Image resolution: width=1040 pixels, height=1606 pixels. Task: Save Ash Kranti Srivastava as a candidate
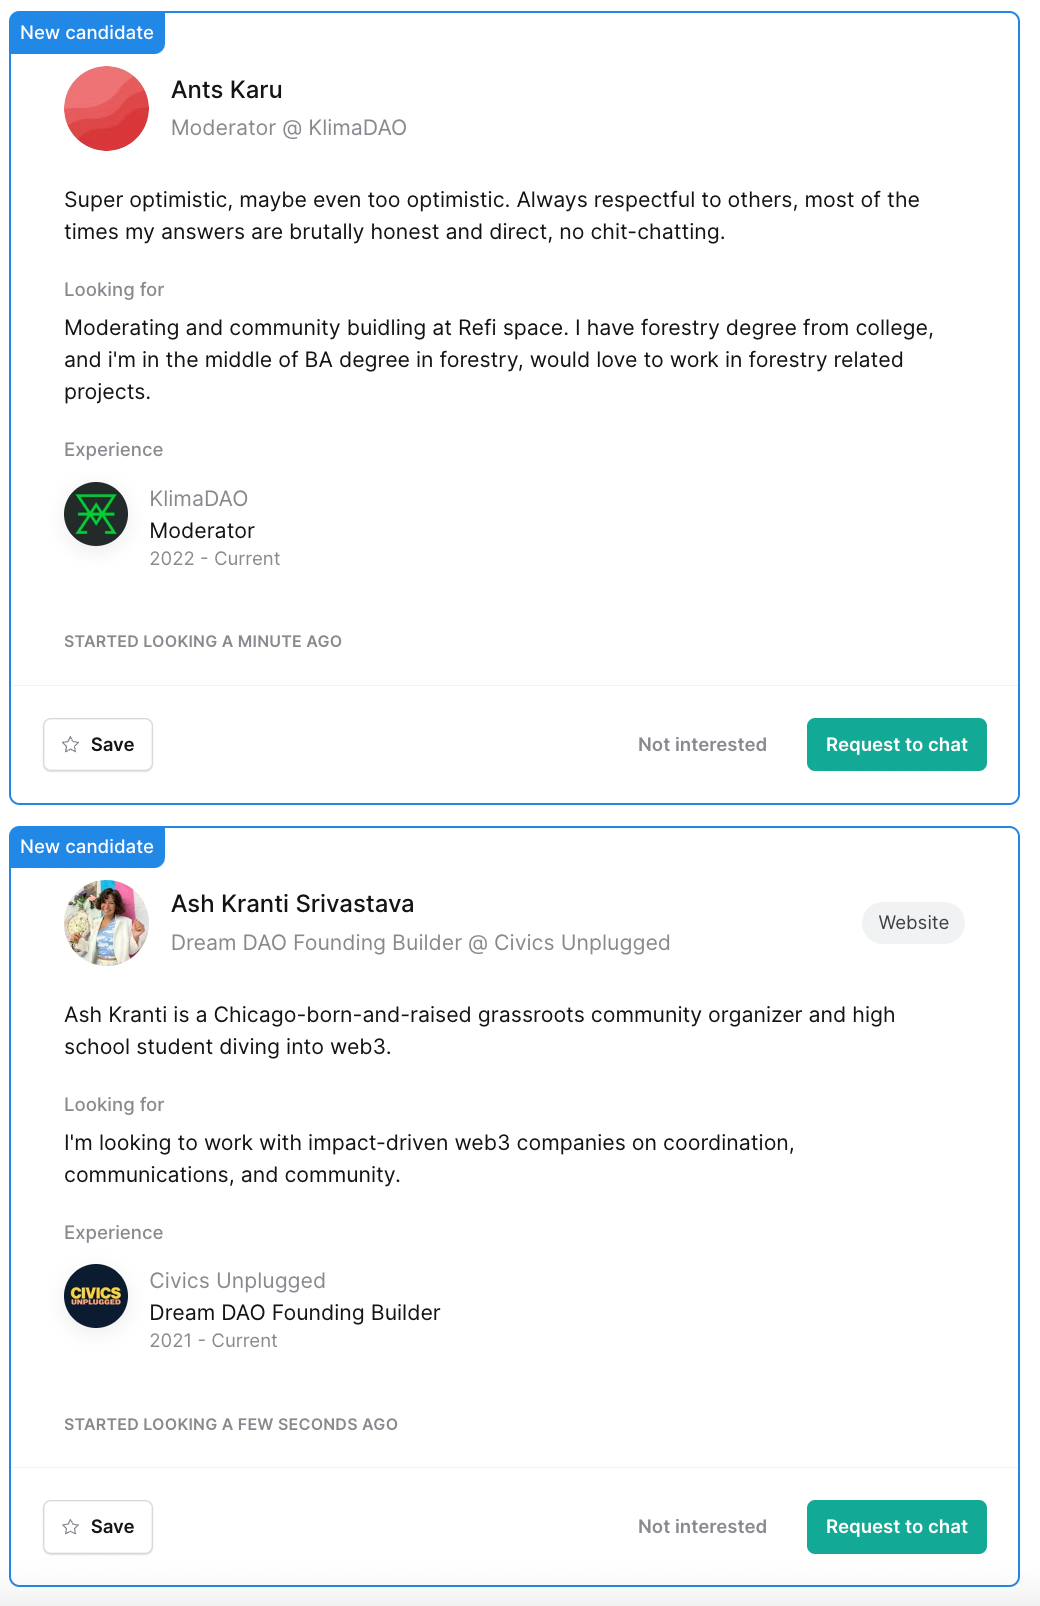pyautogui.click(x=98, y=1526)
